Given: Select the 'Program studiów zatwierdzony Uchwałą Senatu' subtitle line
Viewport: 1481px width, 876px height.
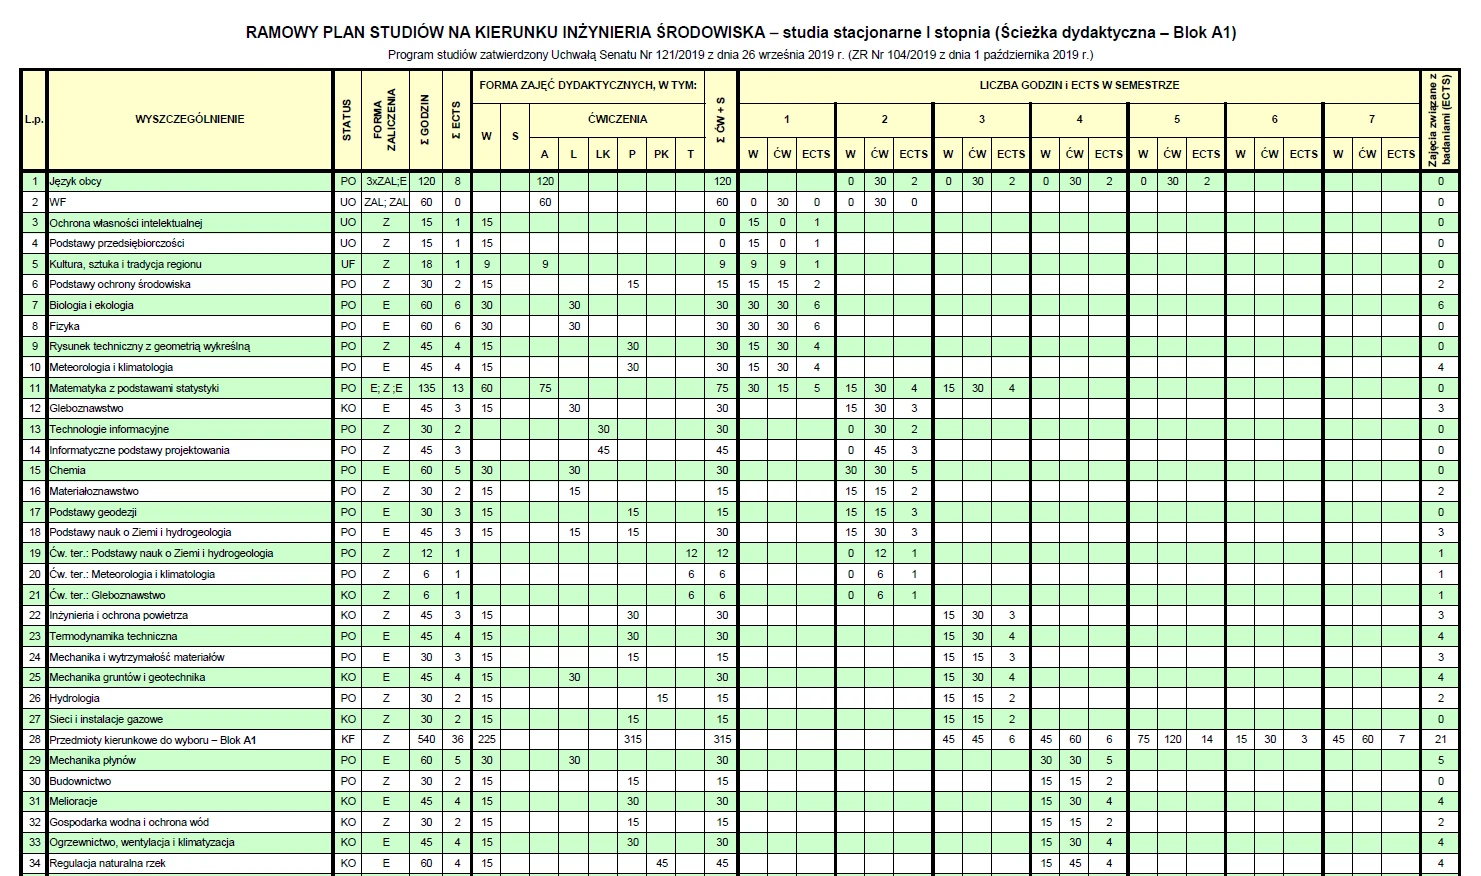Looking at the screenshot, I should point(740,55).
